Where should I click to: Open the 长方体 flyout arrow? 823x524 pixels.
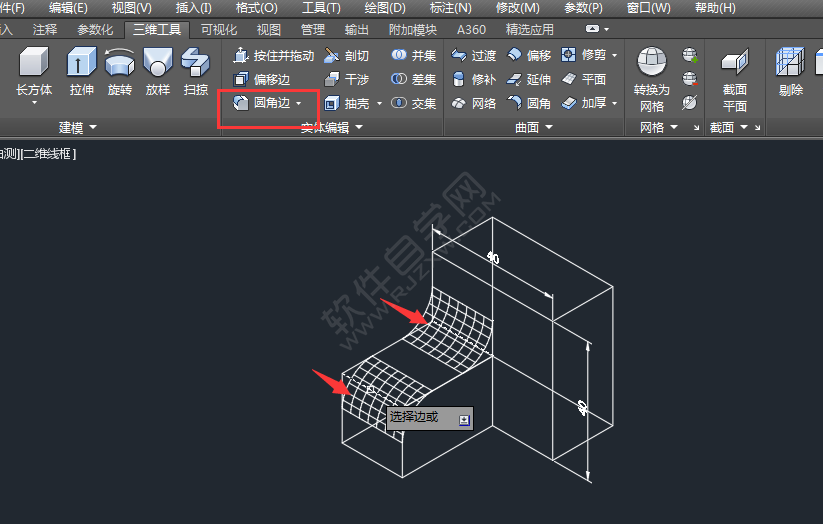[x=34, y=102]
